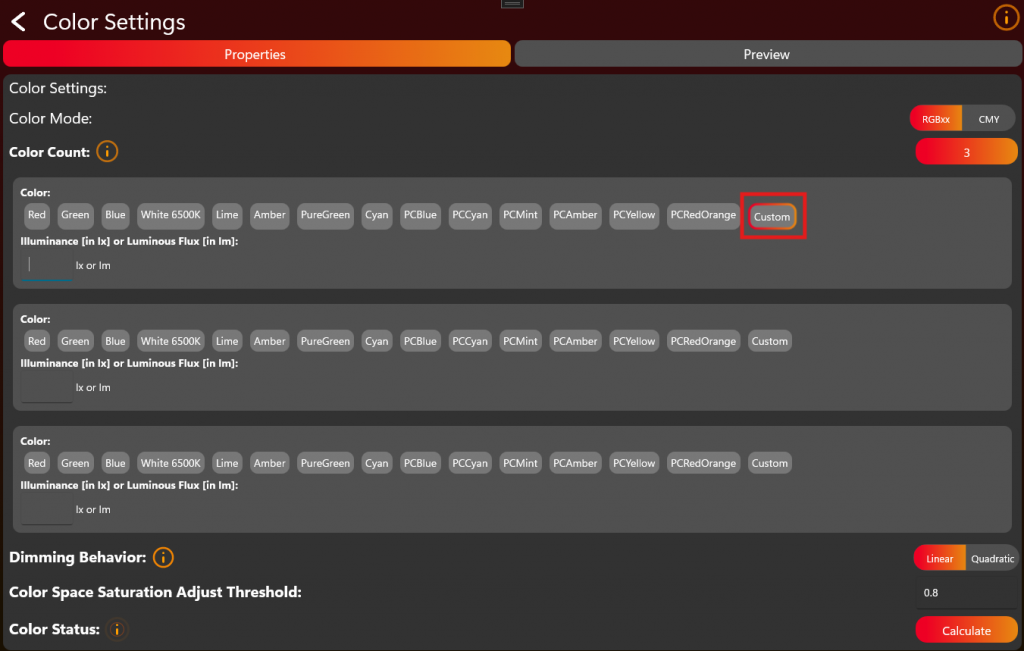Click the Color Status info icon
The image size is (1024, 651).
pos(117,630)
